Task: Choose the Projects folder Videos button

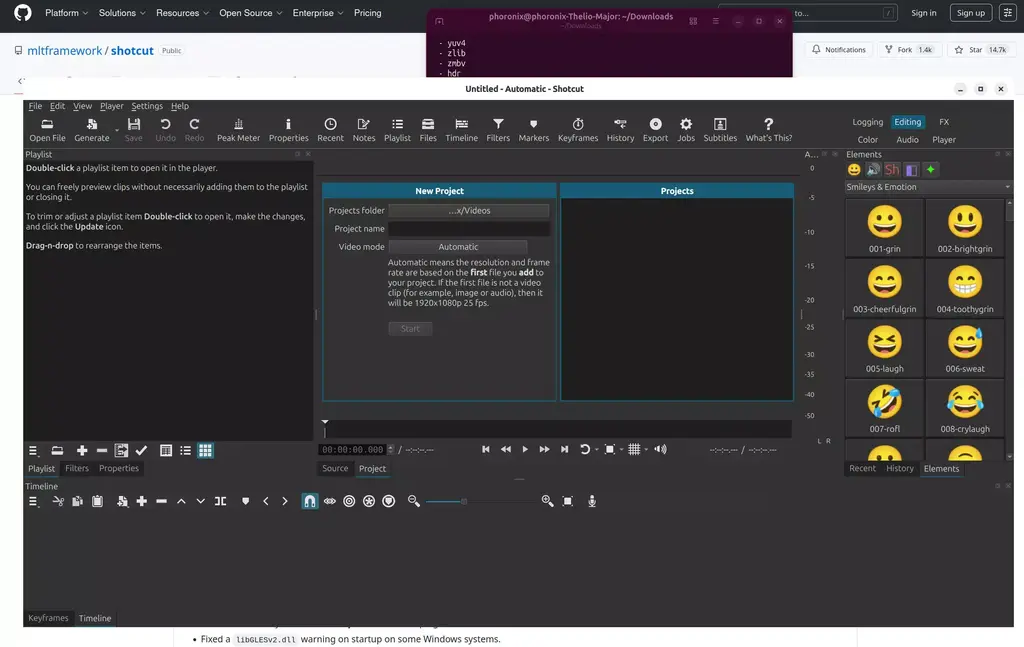Action: (x=469, y=210)
